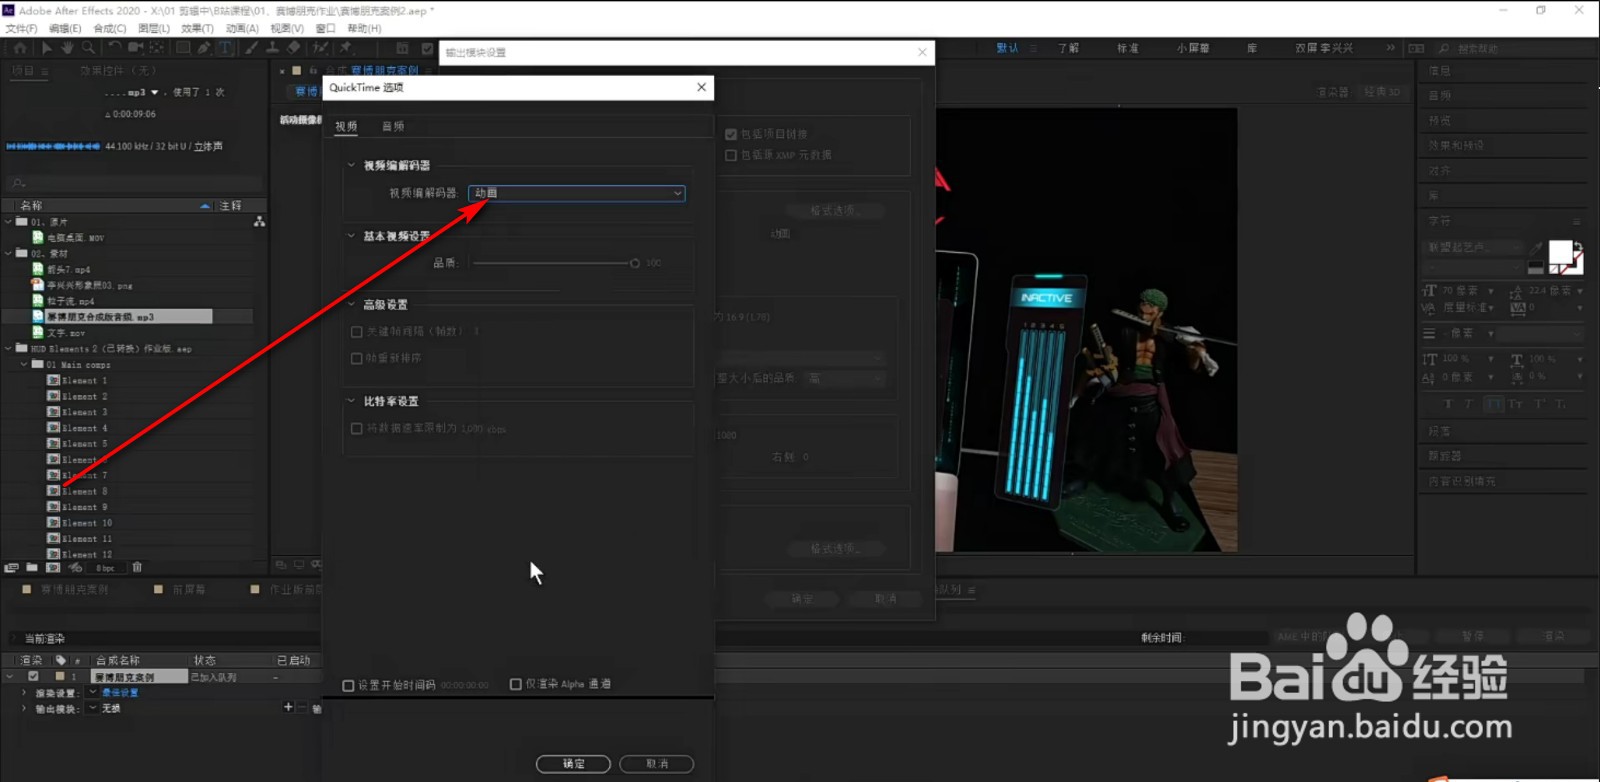Collapse the 01. 原片 folder
Viewport: 1600px width, 782px height.
click(x=8, y=222)
